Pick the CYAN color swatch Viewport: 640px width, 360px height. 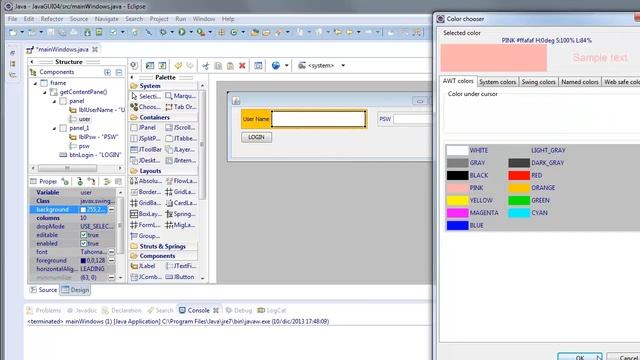click(x=519, y=213)
